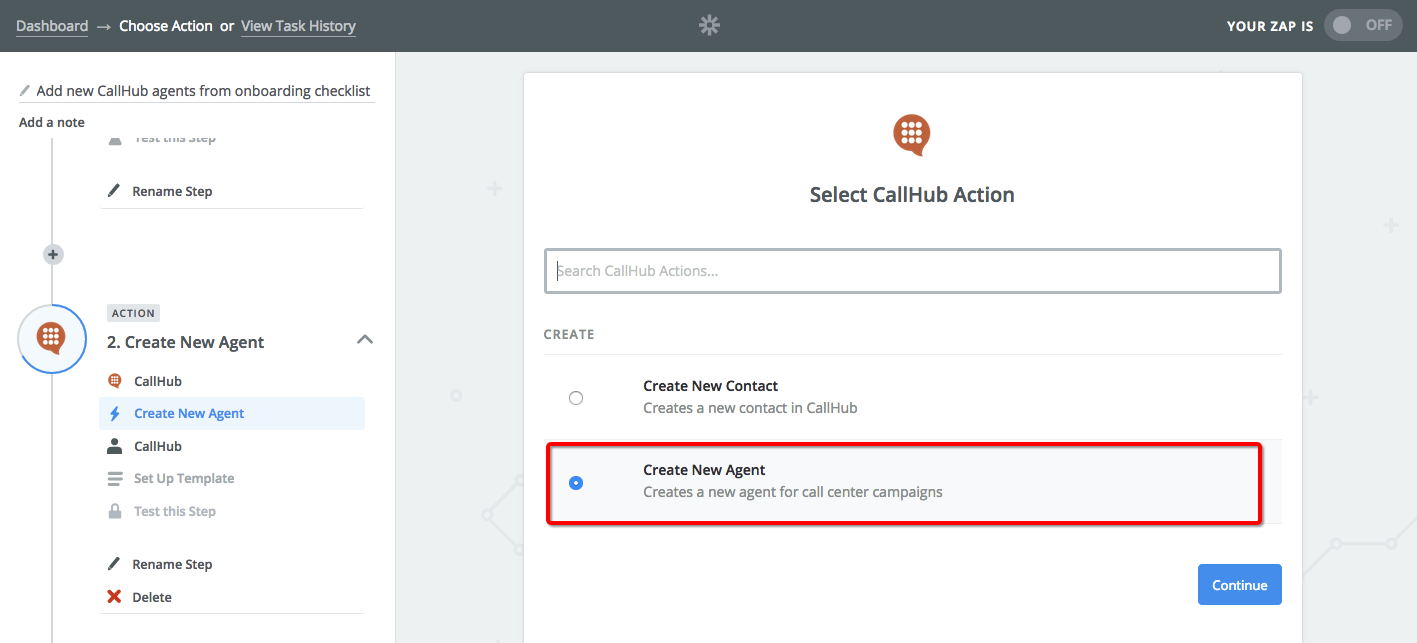
Task: Click 'Creates a new agent for call center campaigns' text
Action: coord(793,492)
